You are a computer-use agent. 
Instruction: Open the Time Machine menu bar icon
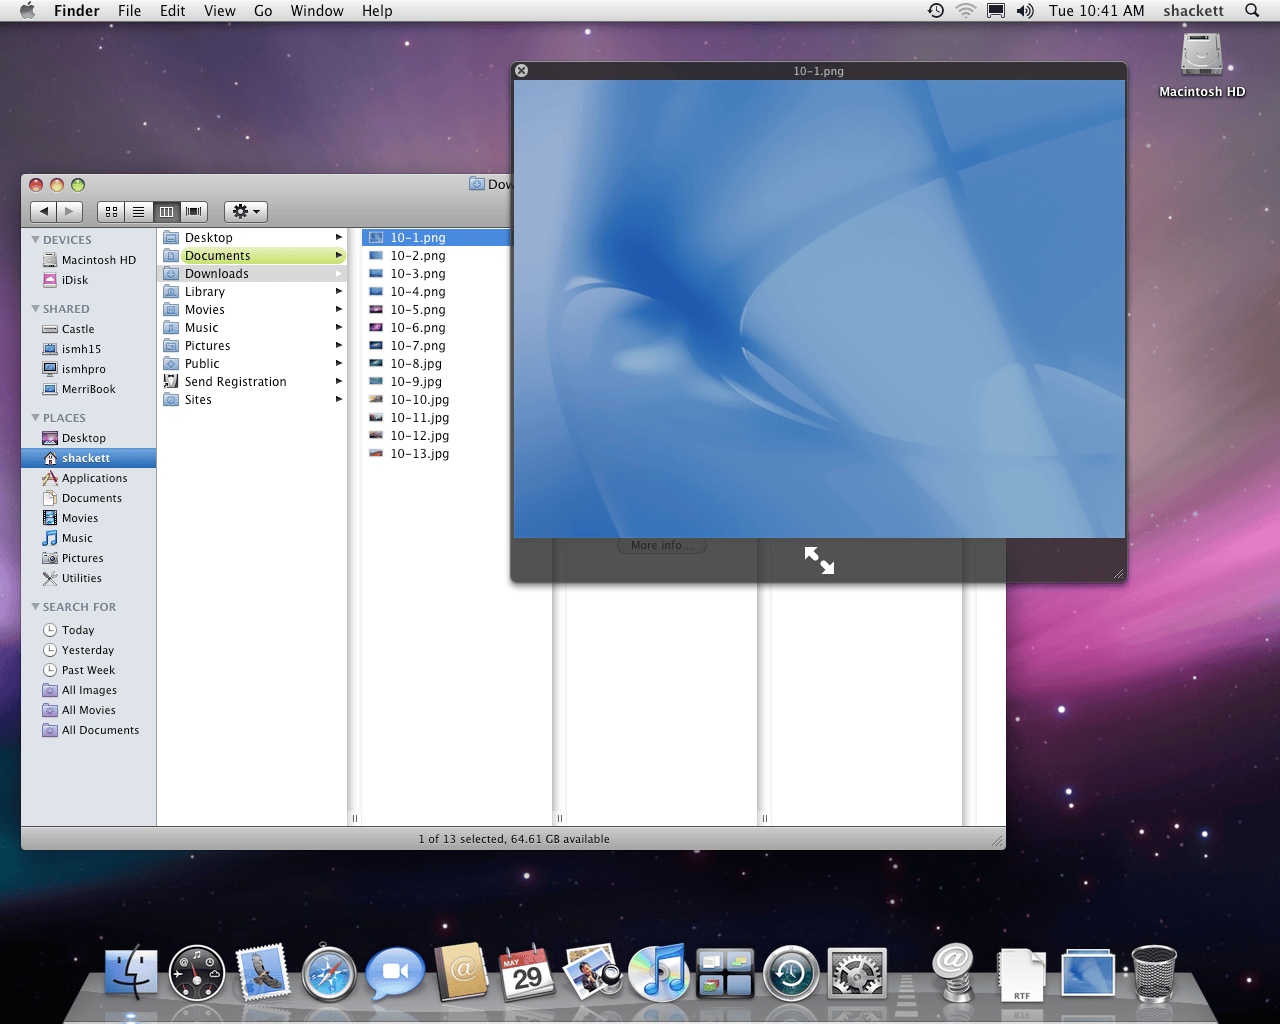pyautogui.click(x=936, y=11)
